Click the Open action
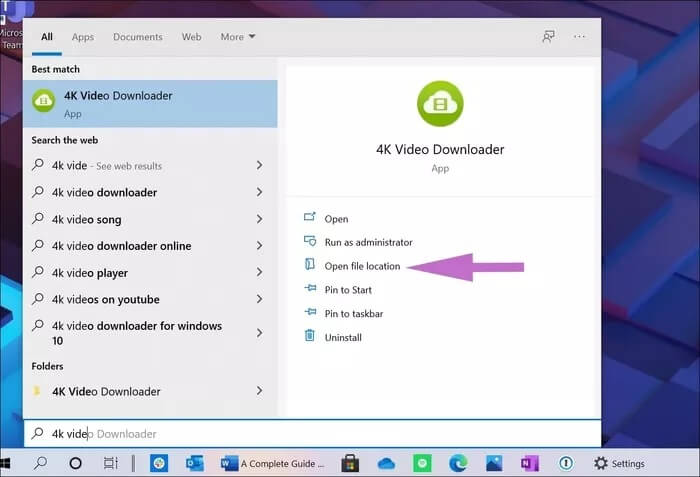Image resolution: width=700 pixels, height=477 pixels. 336,219
